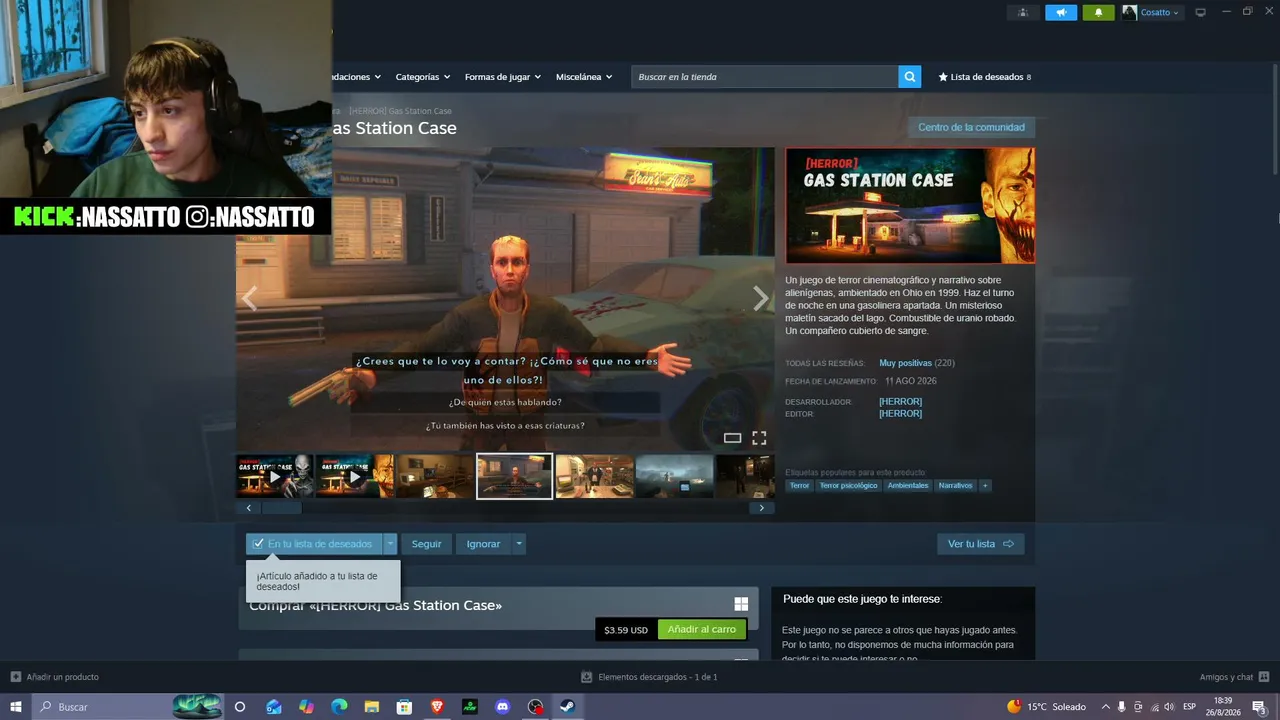Click the plus icon after the tags
This screenshot has height=720, width=1280.
point(985,486)
